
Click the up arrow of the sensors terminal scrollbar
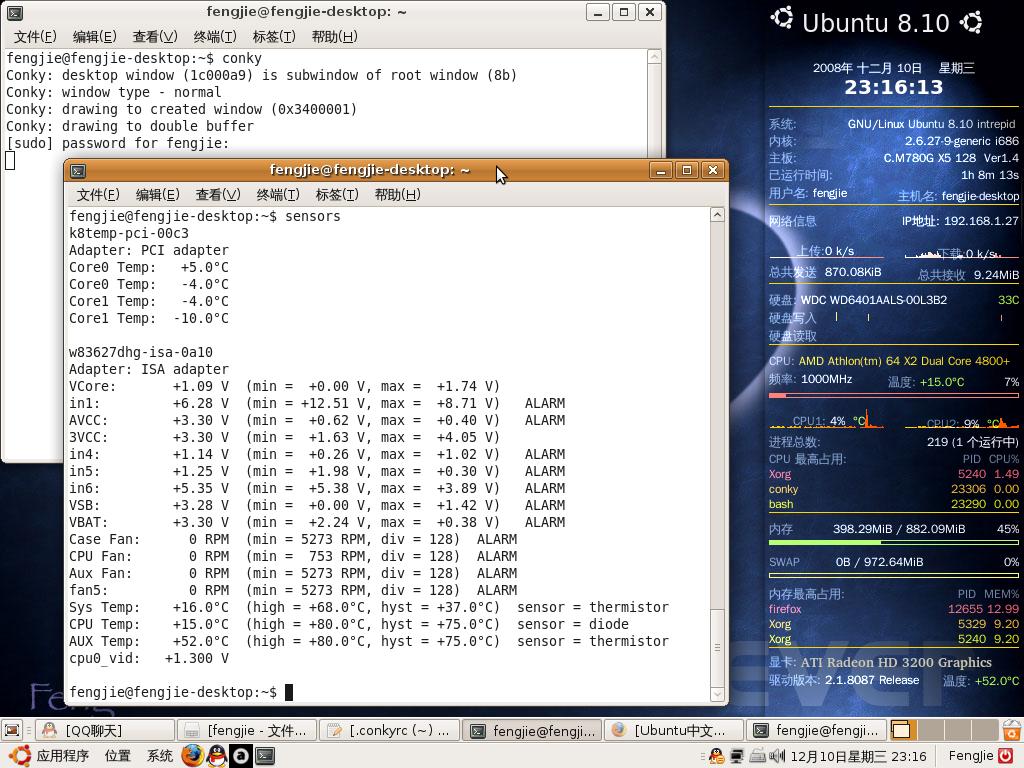coord(717,215)
